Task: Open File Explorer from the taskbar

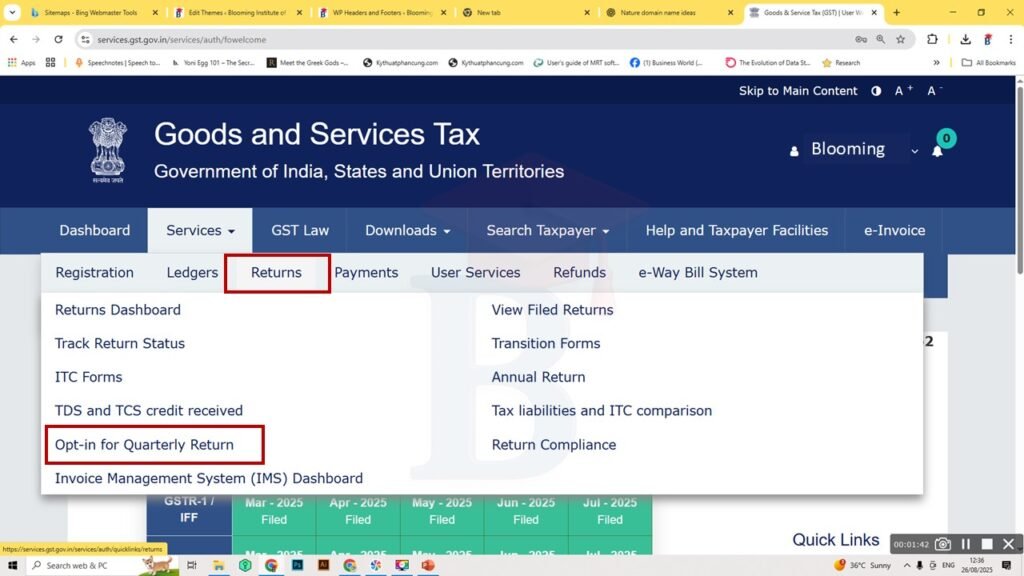Action: [218, 565]
